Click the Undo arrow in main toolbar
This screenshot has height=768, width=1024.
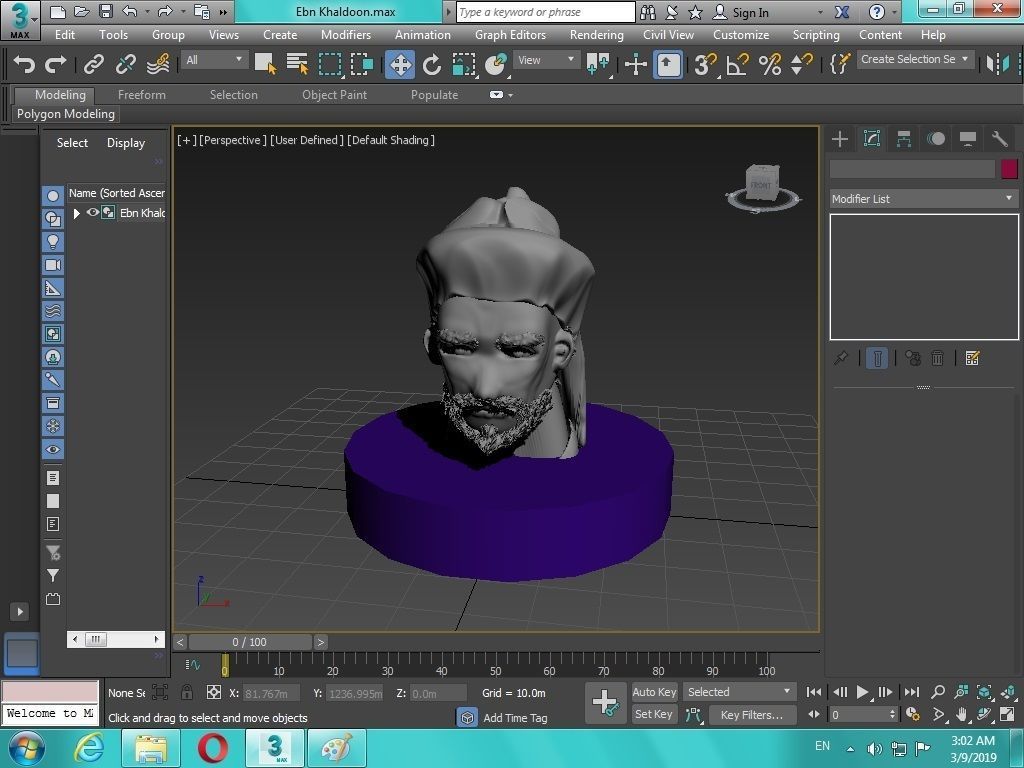[x=24, y=64]
